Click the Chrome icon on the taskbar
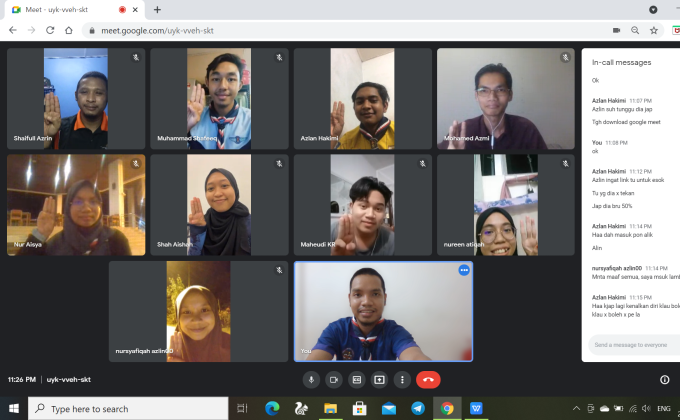 coord(447,408)
